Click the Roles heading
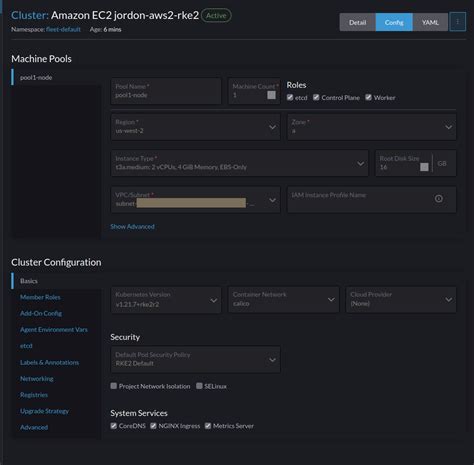 (x=296, y=85)
